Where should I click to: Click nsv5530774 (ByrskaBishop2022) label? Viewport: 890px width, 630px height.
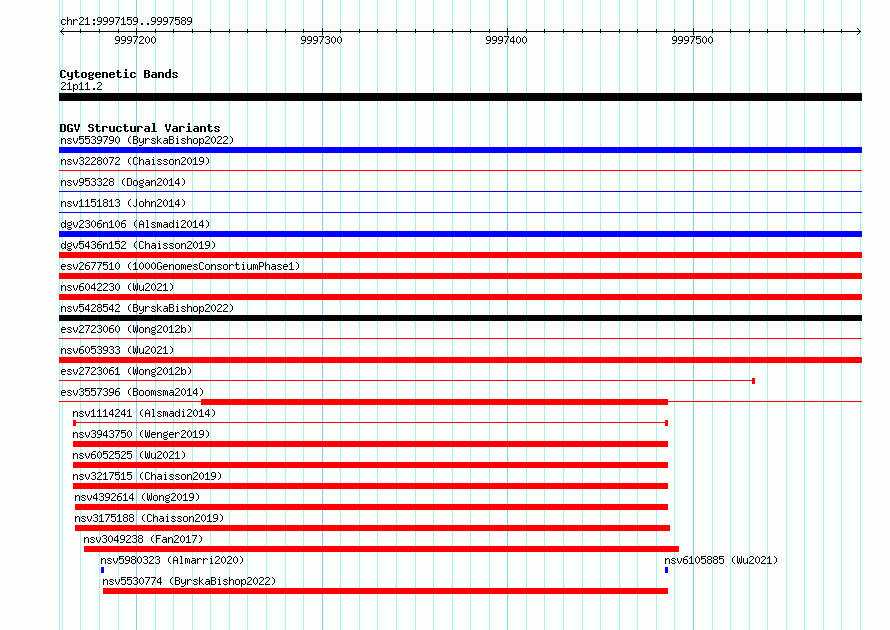point(189,581)
